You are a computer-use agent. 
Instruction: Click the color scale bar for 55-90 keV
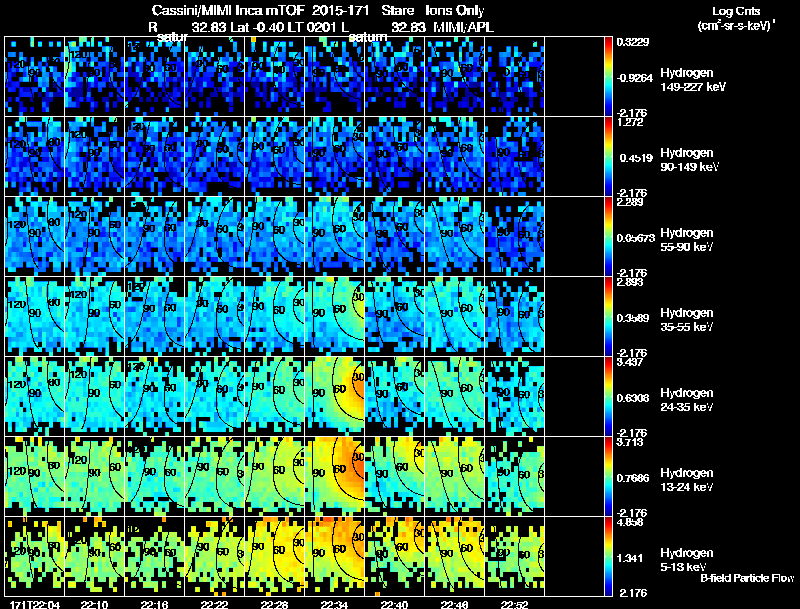click(608, 237)
